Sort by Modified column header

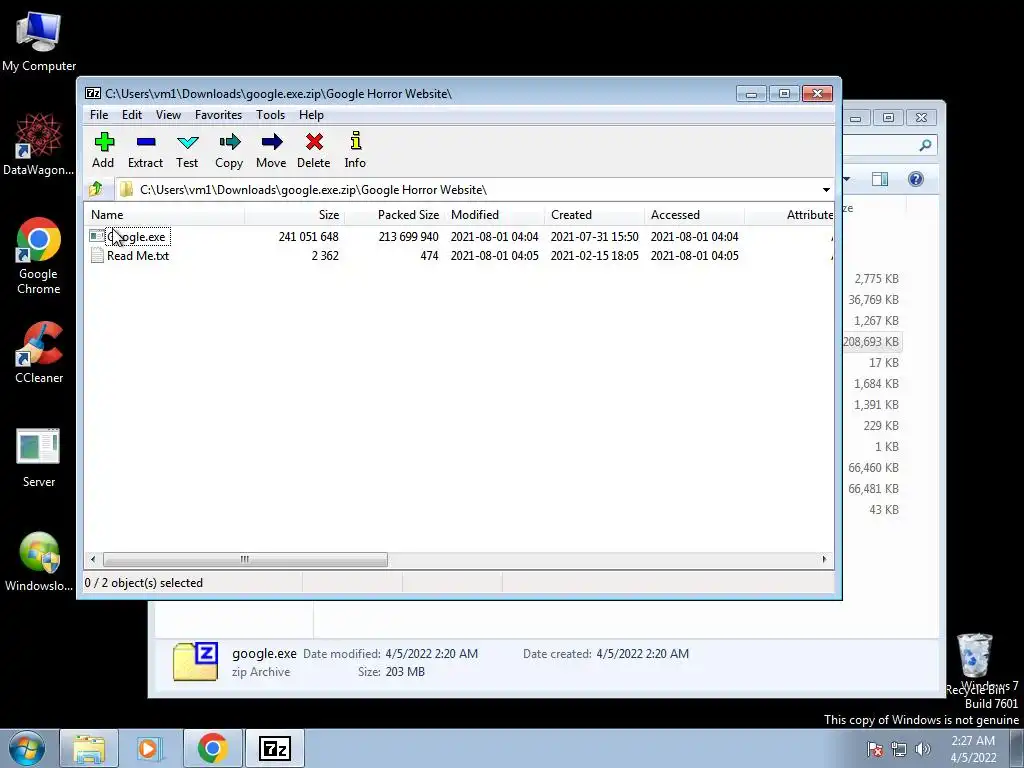tap(494, 214)
